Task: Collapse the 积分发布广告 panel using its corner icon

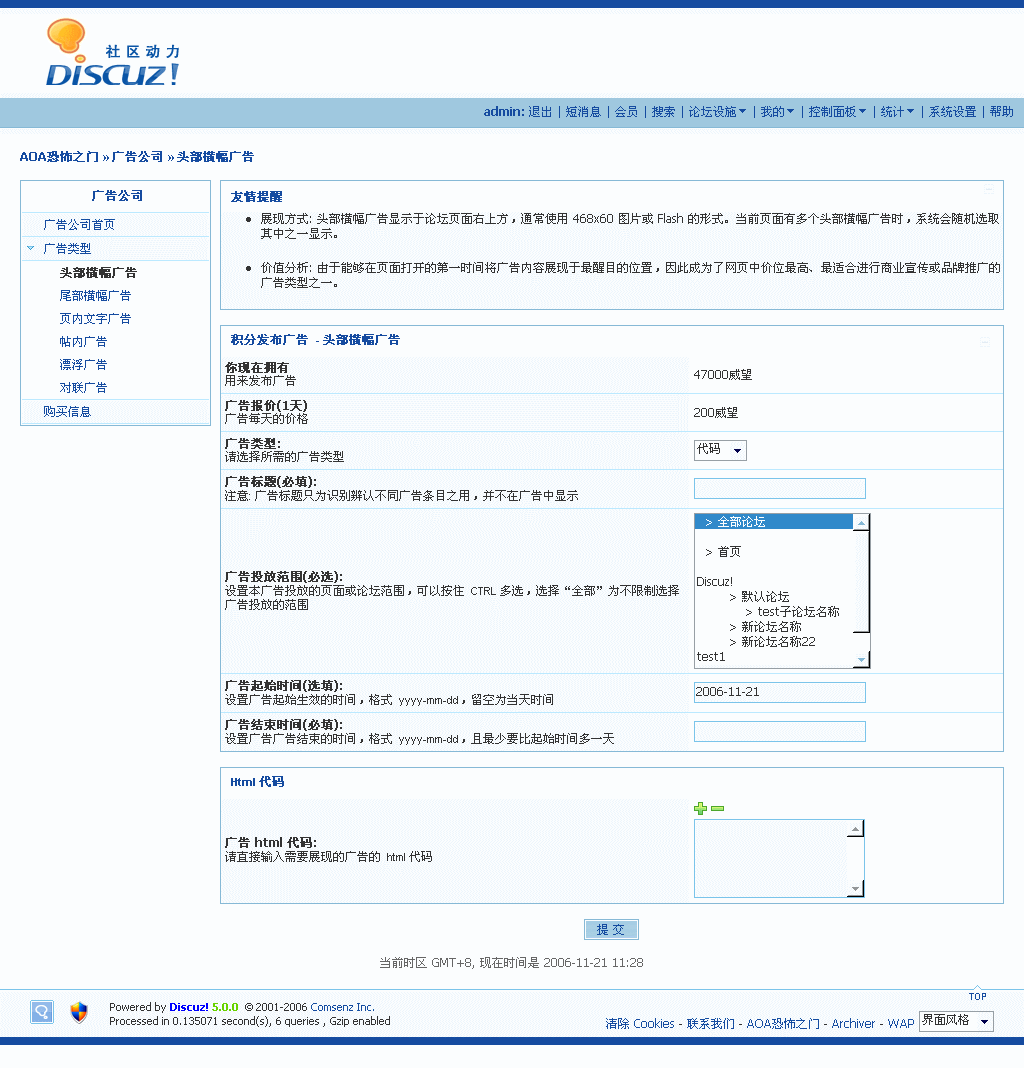Action: pos(985,341)
